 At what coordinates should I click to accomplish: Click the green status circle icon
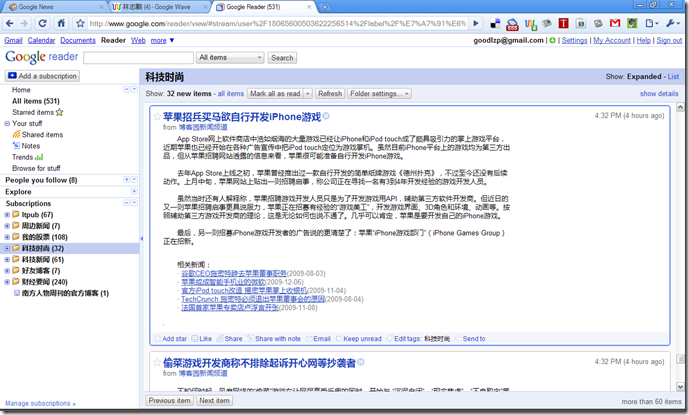tap(552, 40)
